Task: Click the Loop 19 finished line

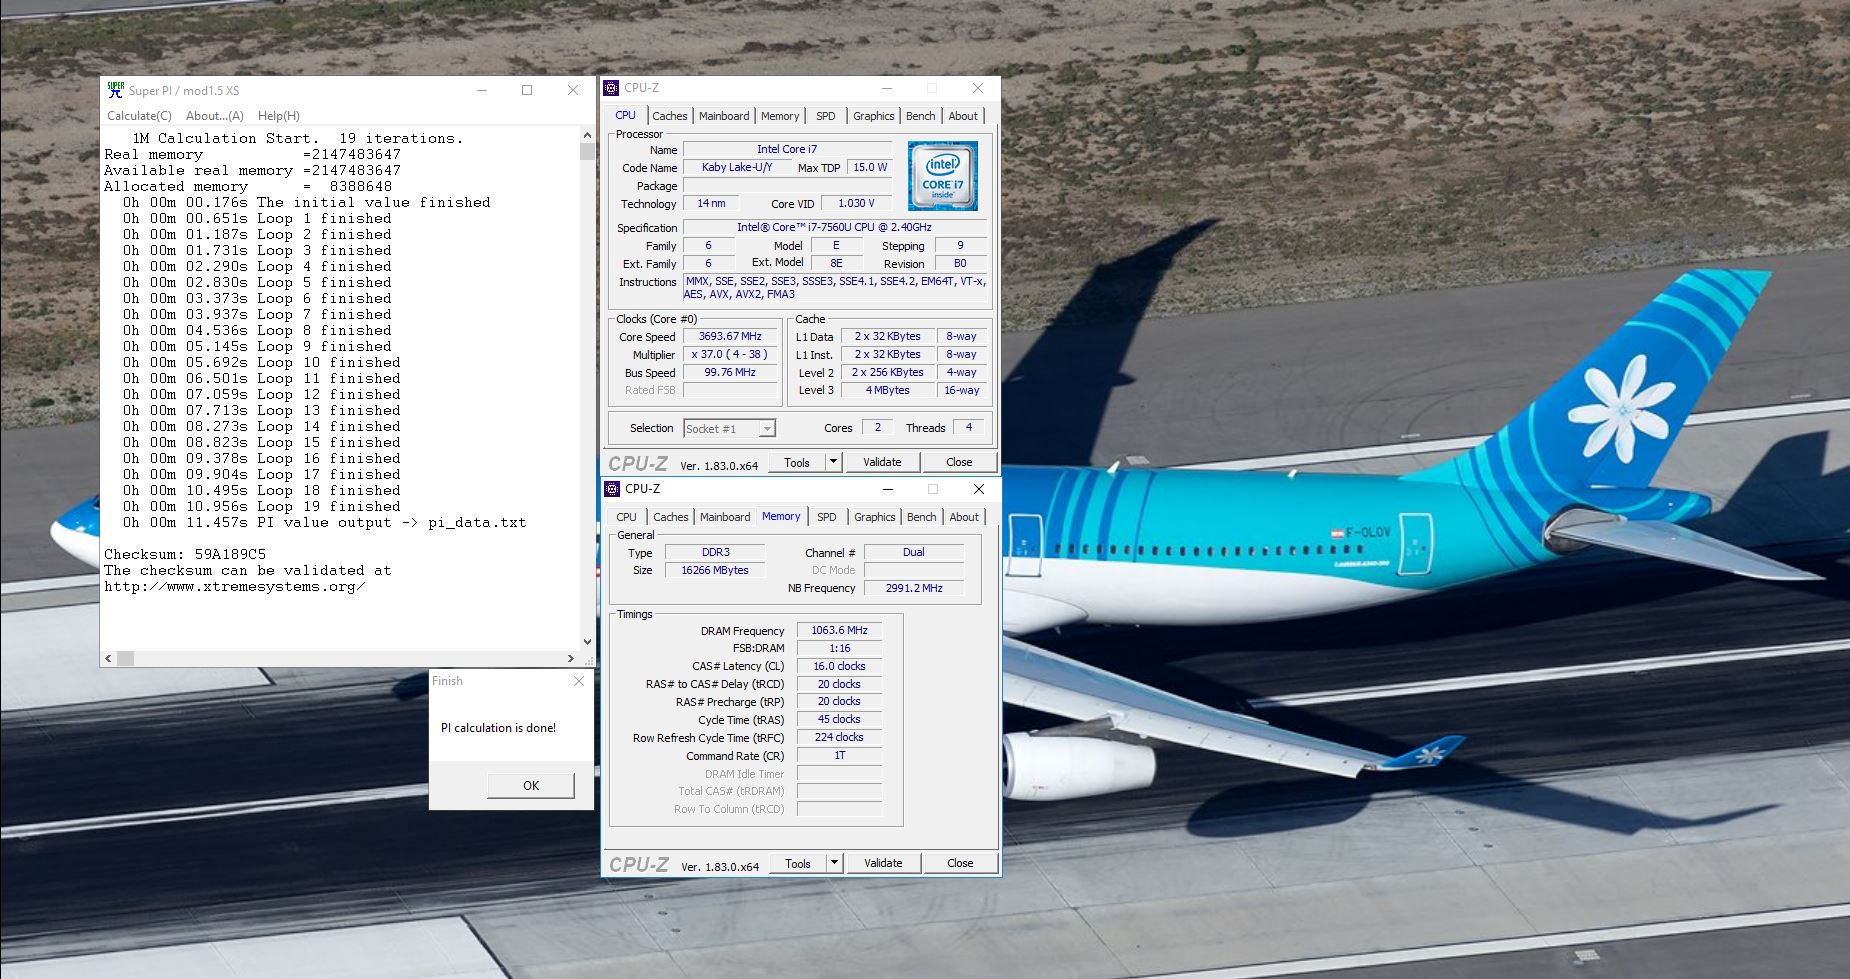Action: [261, 506]
